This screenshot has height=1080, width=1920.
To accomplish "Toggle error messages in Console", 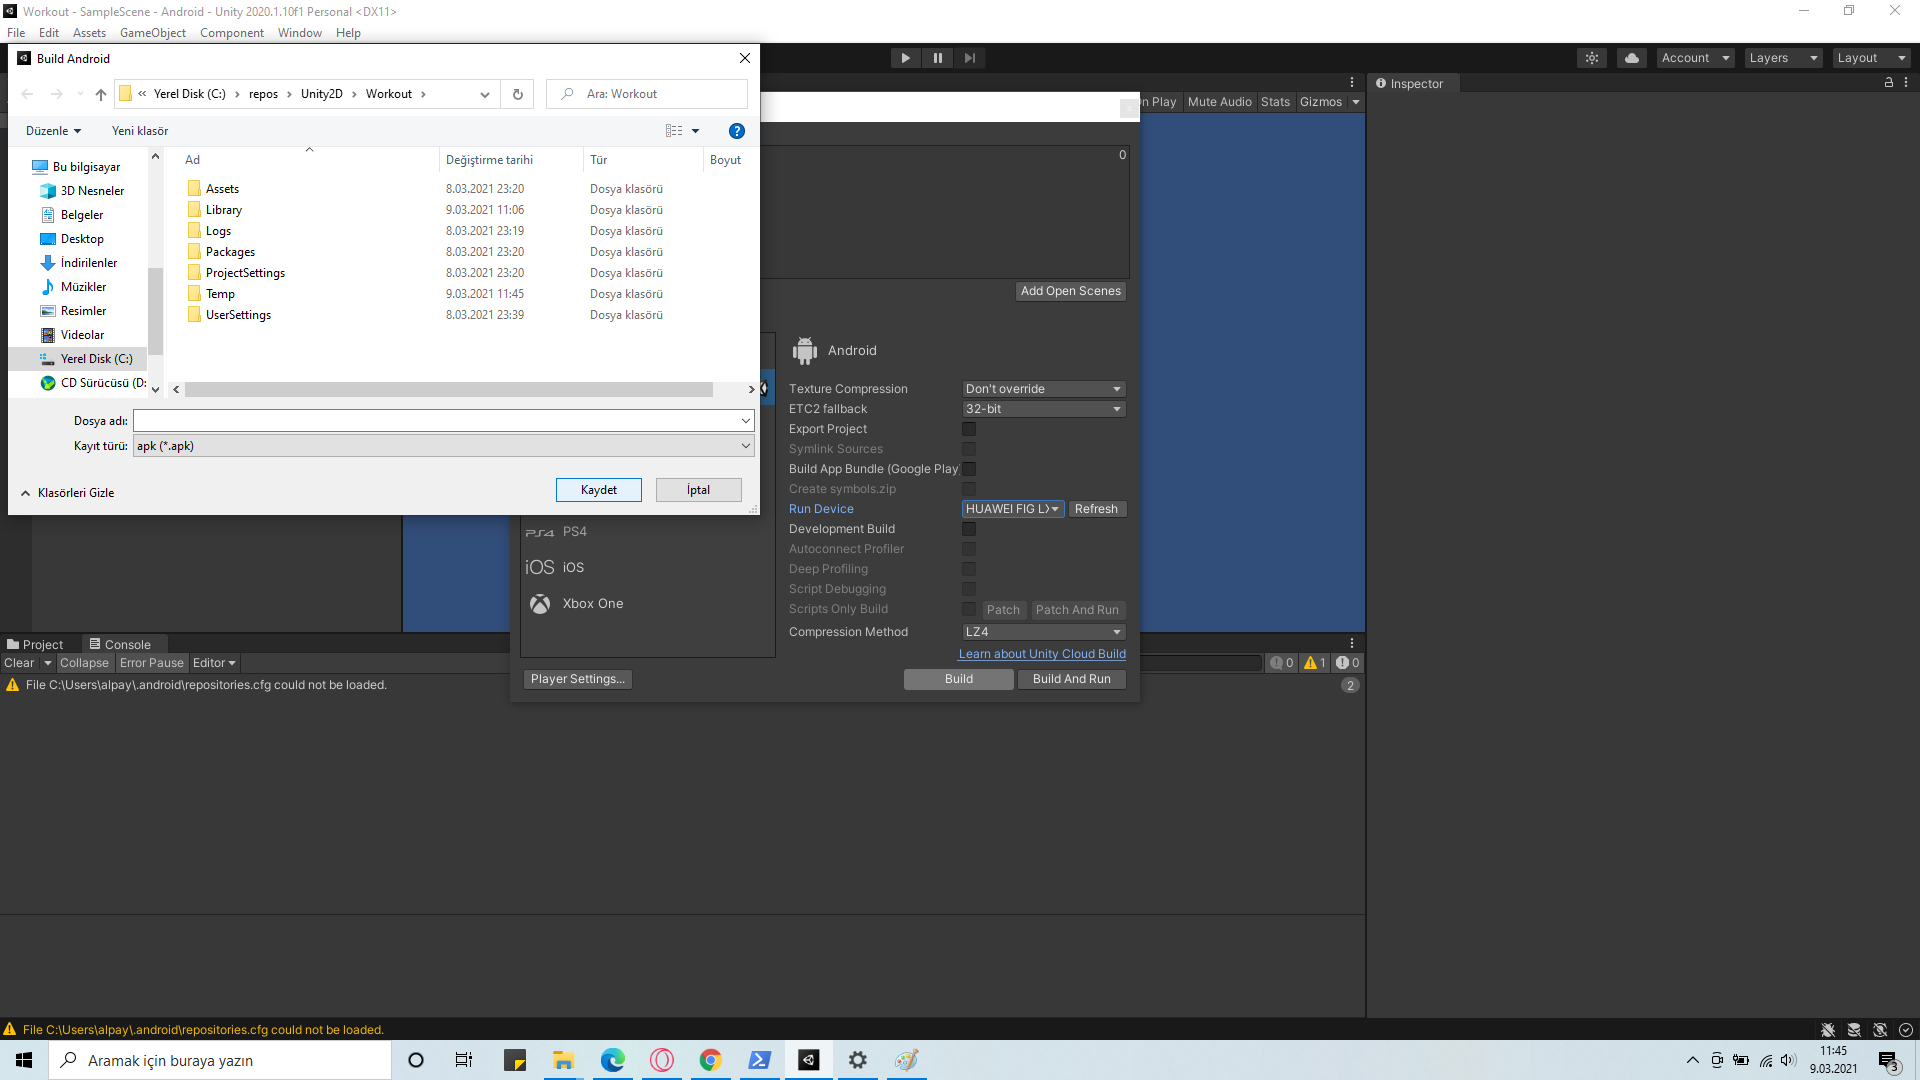I will pyautogui.click(x=1348, y=663).
